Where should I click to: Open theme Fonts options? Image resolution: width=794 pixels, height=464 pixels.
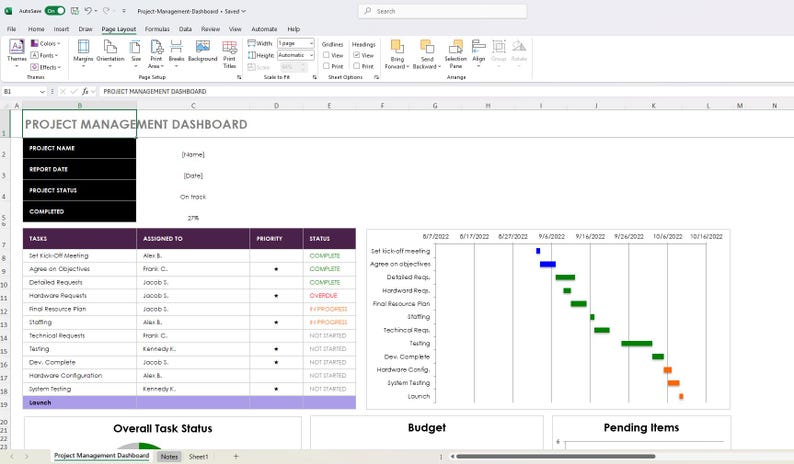tap(45, 55)
